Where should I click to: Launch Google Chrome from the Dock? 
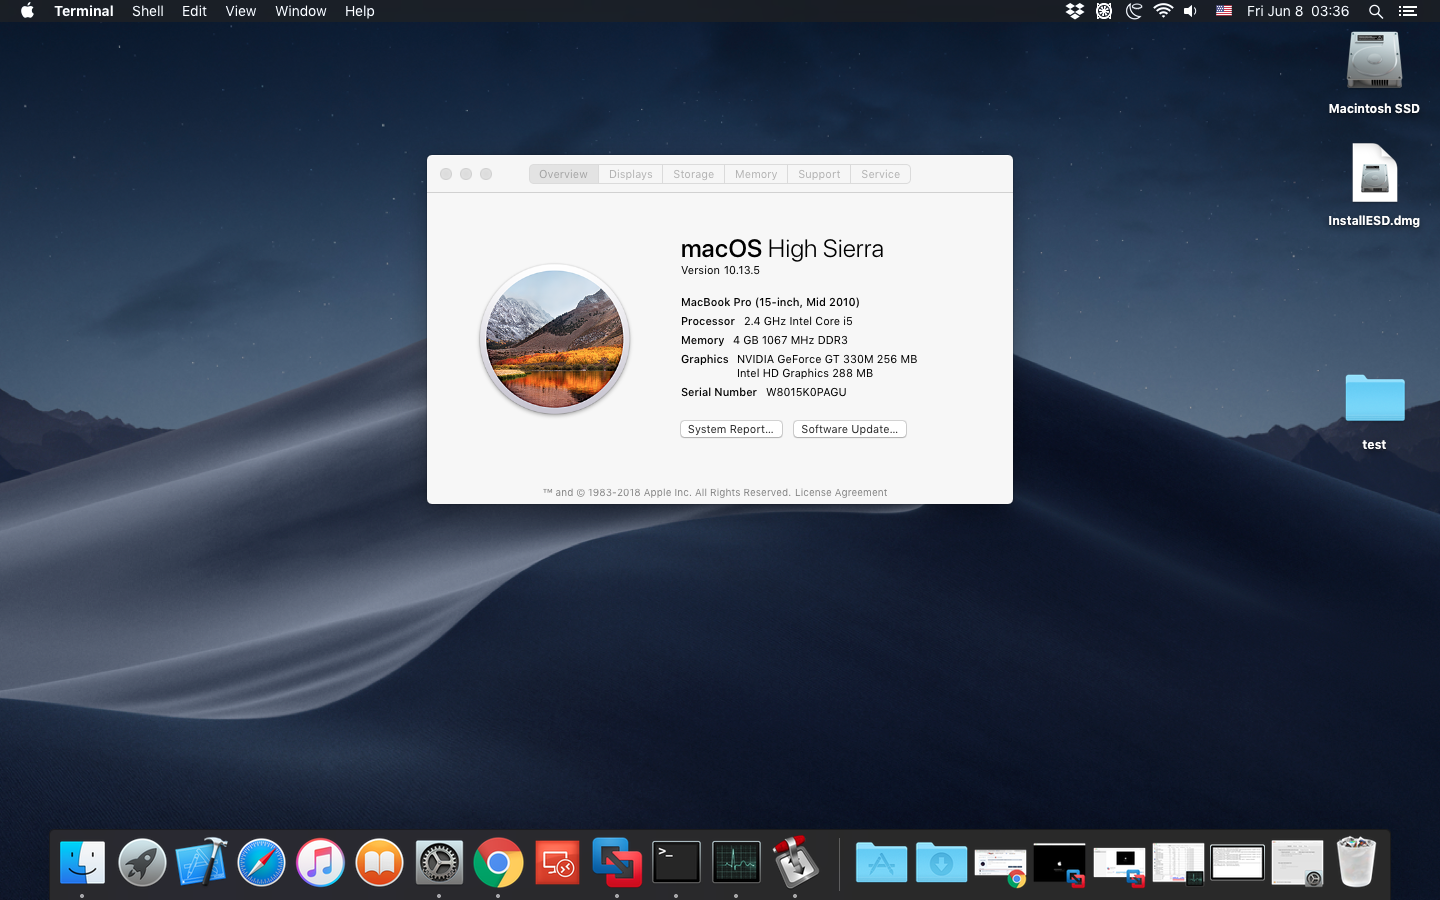498,862
